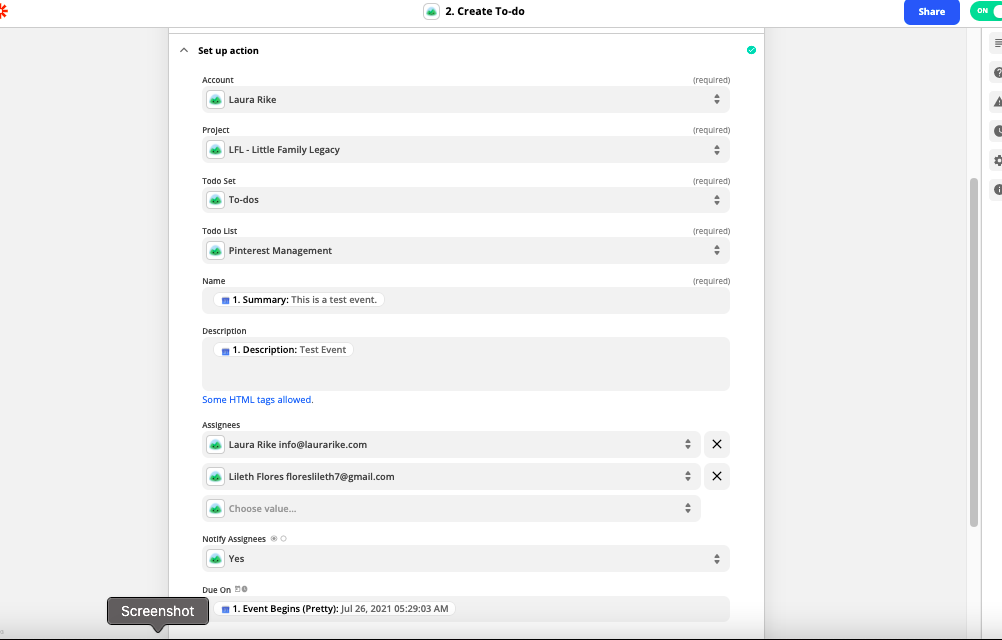Open the Todo List dropdown Pinterest Management
This screenshot has width=1002, height=640.
(x=466, y=250)
